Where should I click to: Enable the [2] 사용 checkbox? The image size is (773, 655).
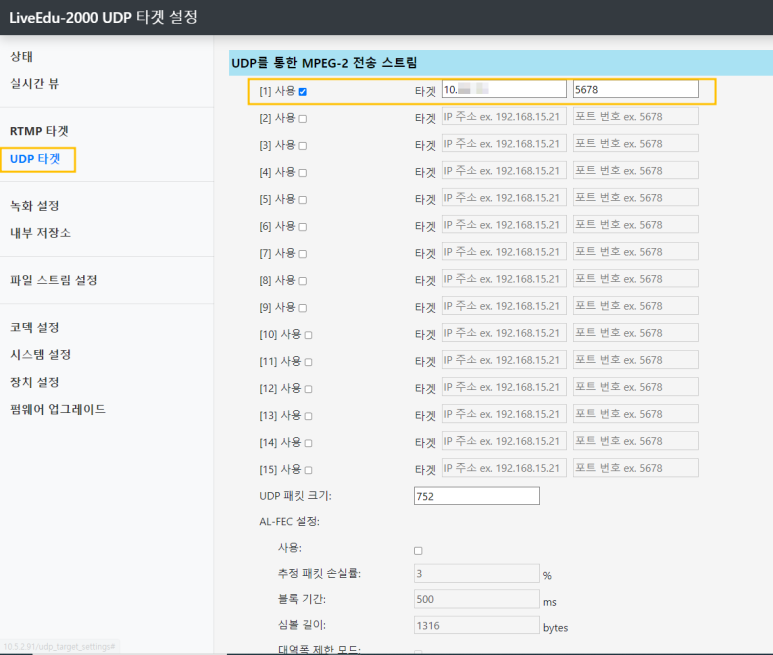(303, 119)
